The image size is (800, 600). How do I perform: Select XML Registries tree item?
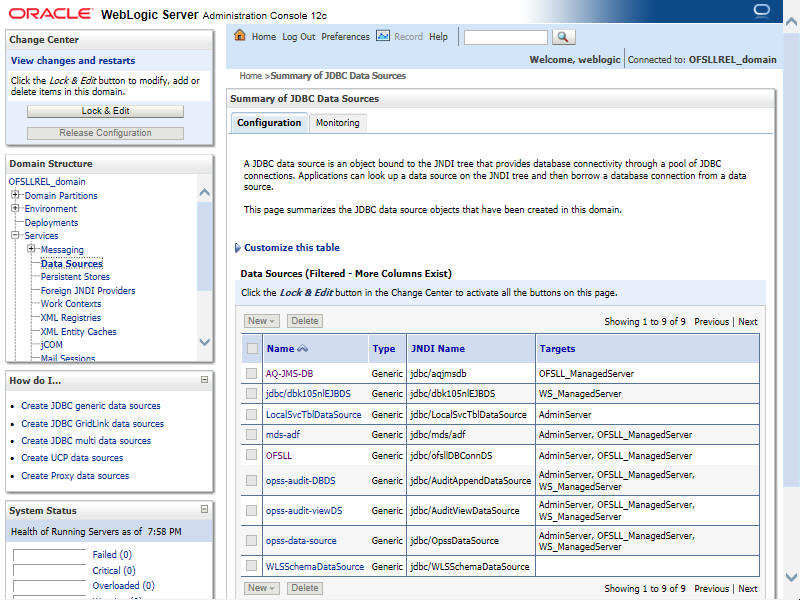[x=70, y=317]
